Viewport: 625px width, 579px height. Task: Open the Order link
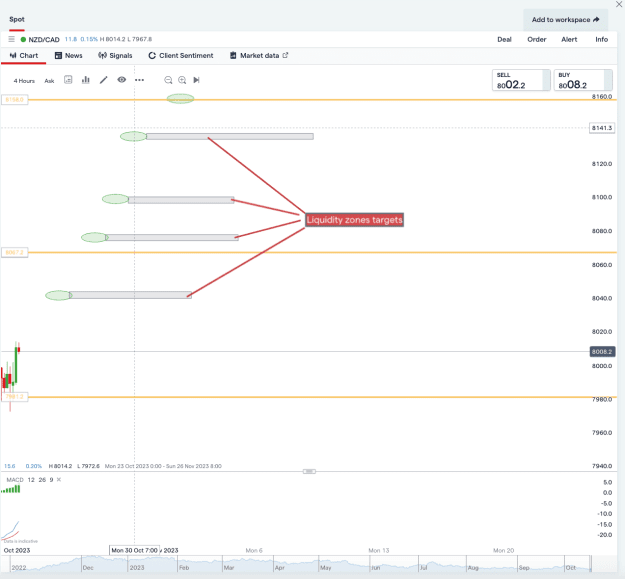tap(537, 39)
